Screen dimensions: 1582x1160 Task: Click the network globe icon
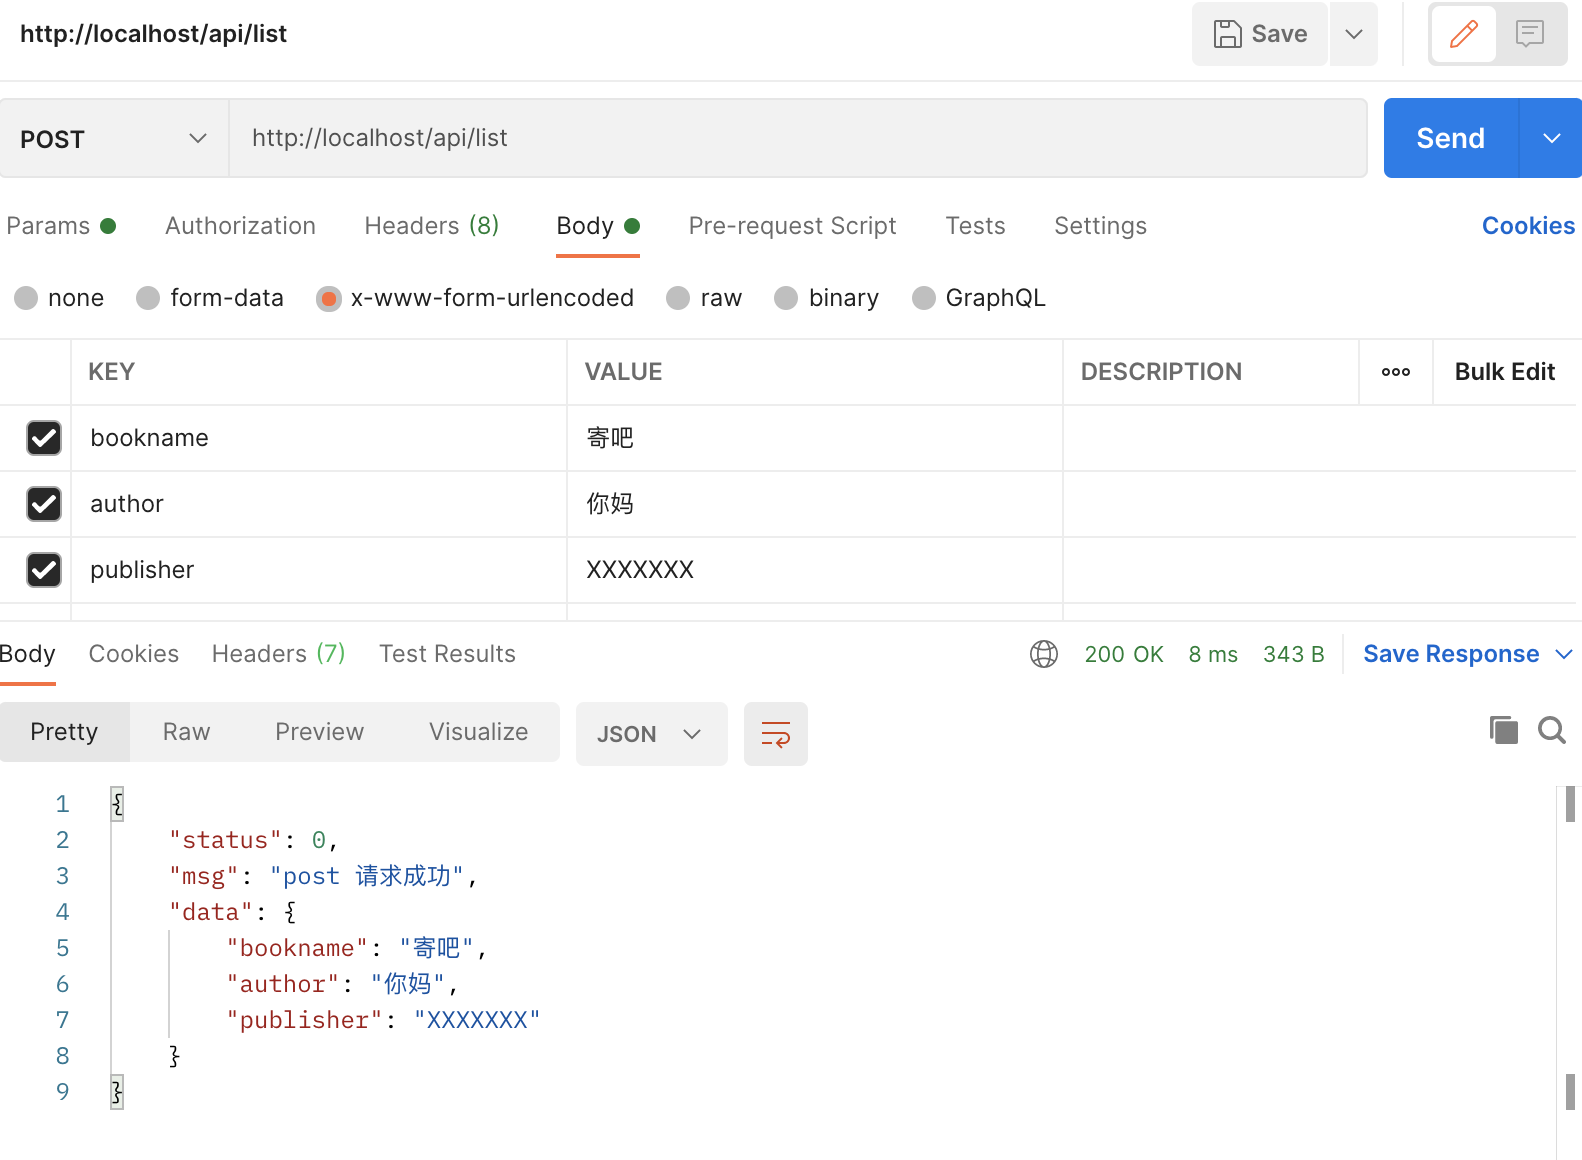pyautogui.click(x=1044, y=654)
